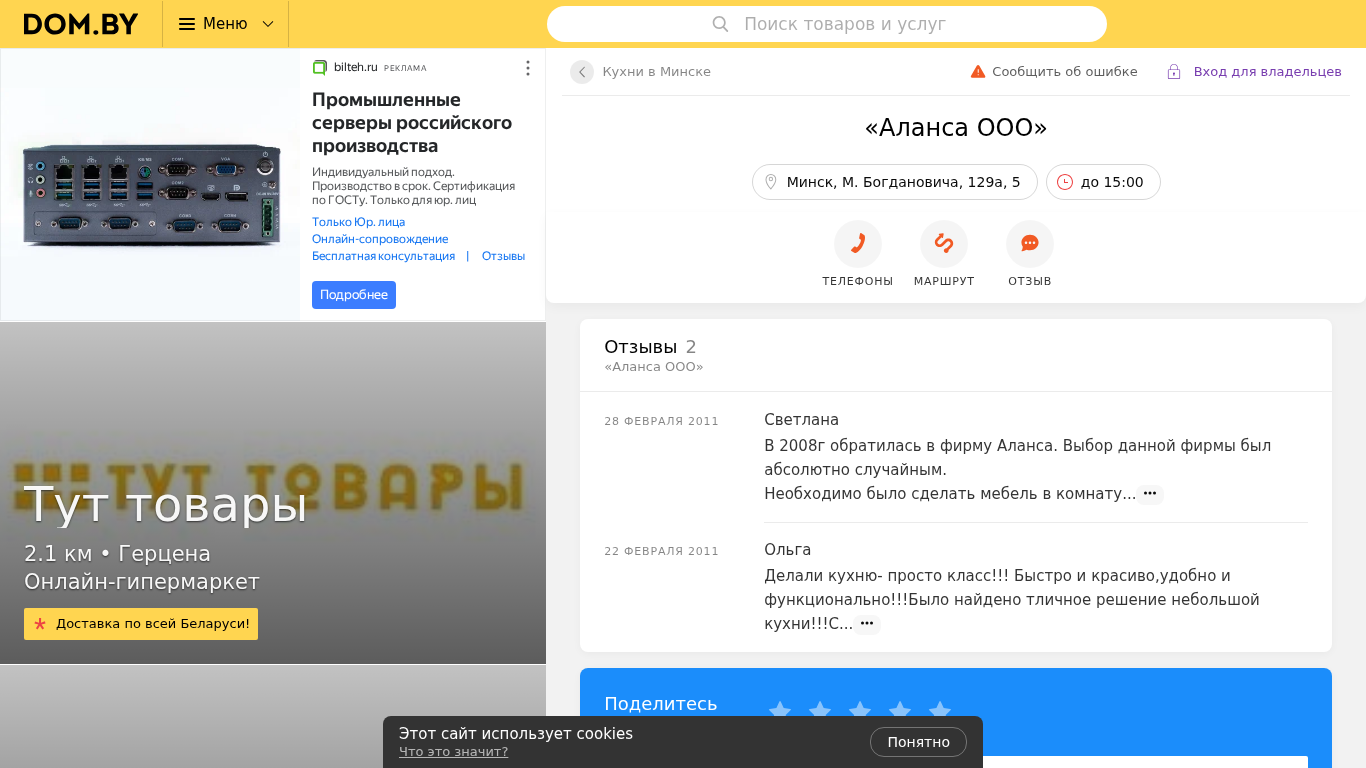Click the industrial server ad image

click(x=150, y=185)
